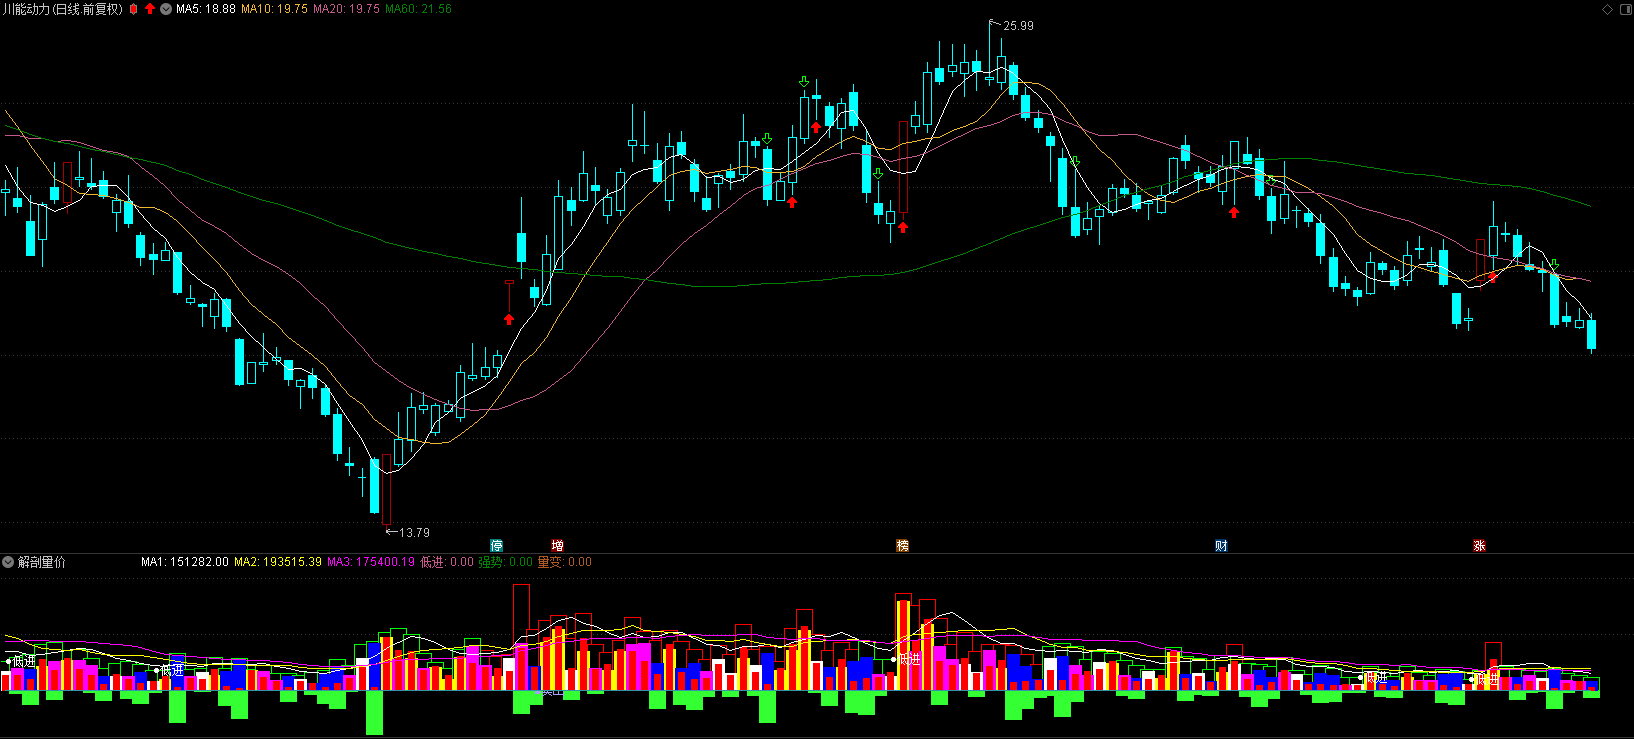
Task: Click the 低进: 0.00 indicator value
Action: (447, 562)
